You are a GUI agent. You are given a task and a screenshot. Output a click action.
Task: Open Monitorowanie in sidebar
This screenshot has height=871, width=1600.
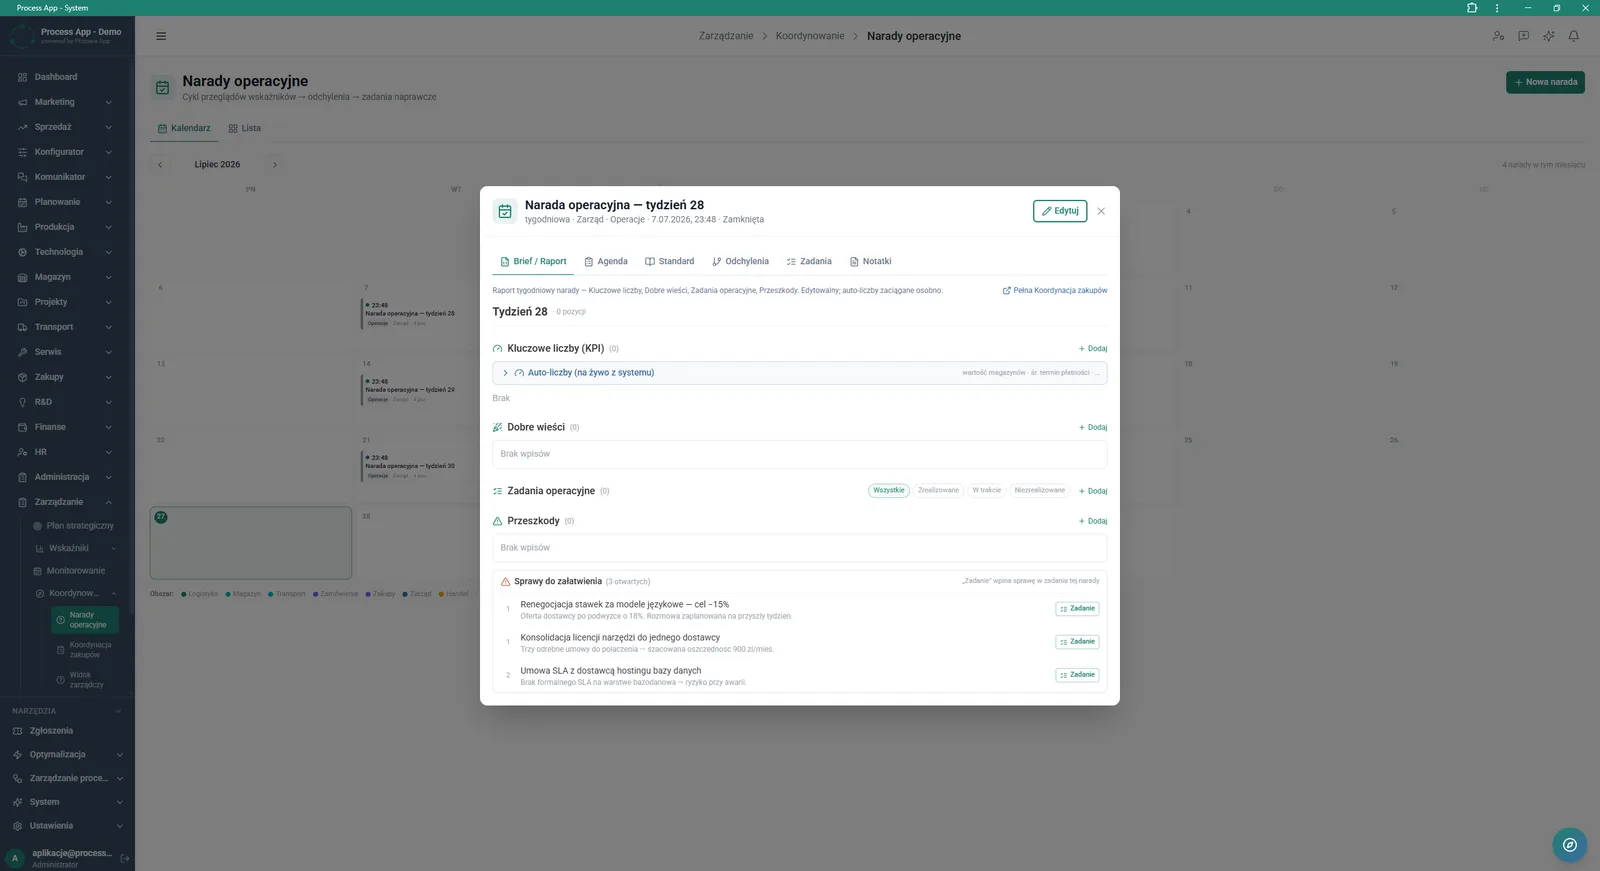click(x=75, y=571)
